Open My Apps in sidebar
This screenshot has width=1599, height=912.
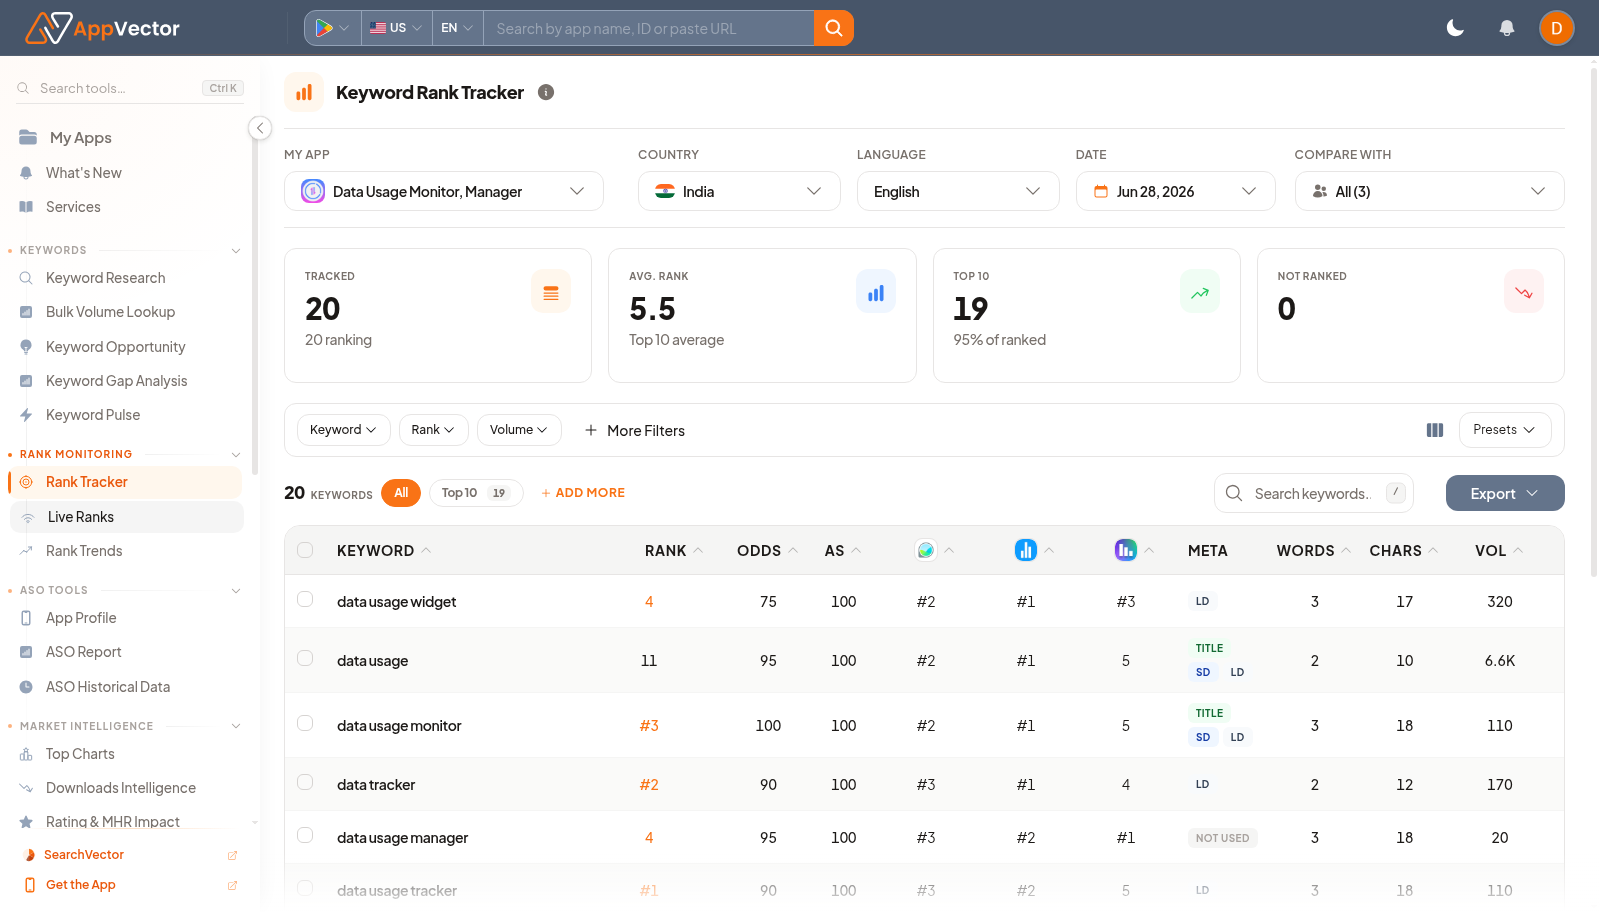click(80, 138)
